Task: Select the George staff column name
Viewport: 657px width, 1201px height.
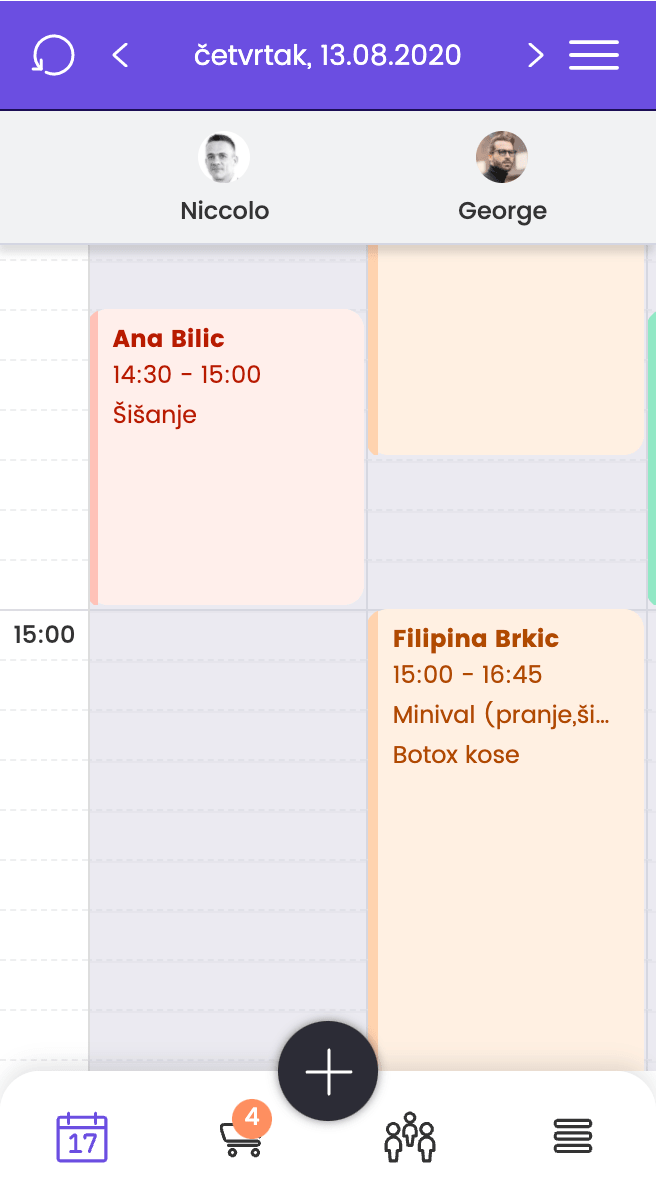Action: point(502,211)
